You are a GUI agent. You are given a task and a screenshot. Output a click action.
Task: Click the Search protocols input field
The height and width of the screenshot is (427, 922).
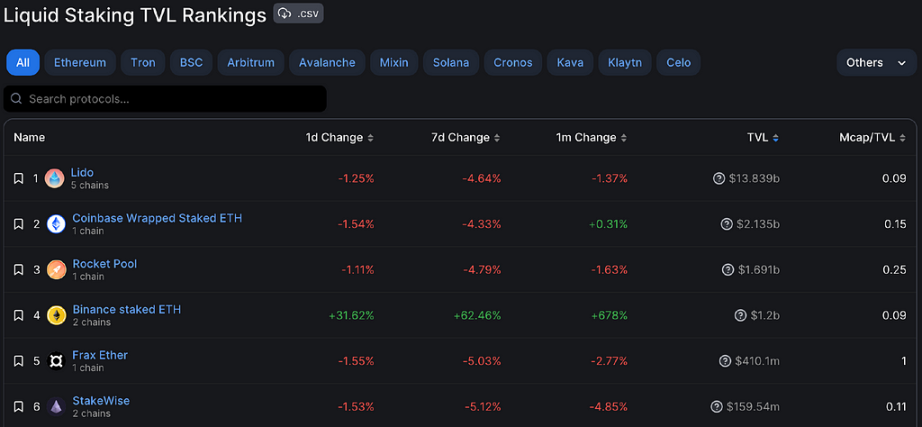tap(165, 99)
